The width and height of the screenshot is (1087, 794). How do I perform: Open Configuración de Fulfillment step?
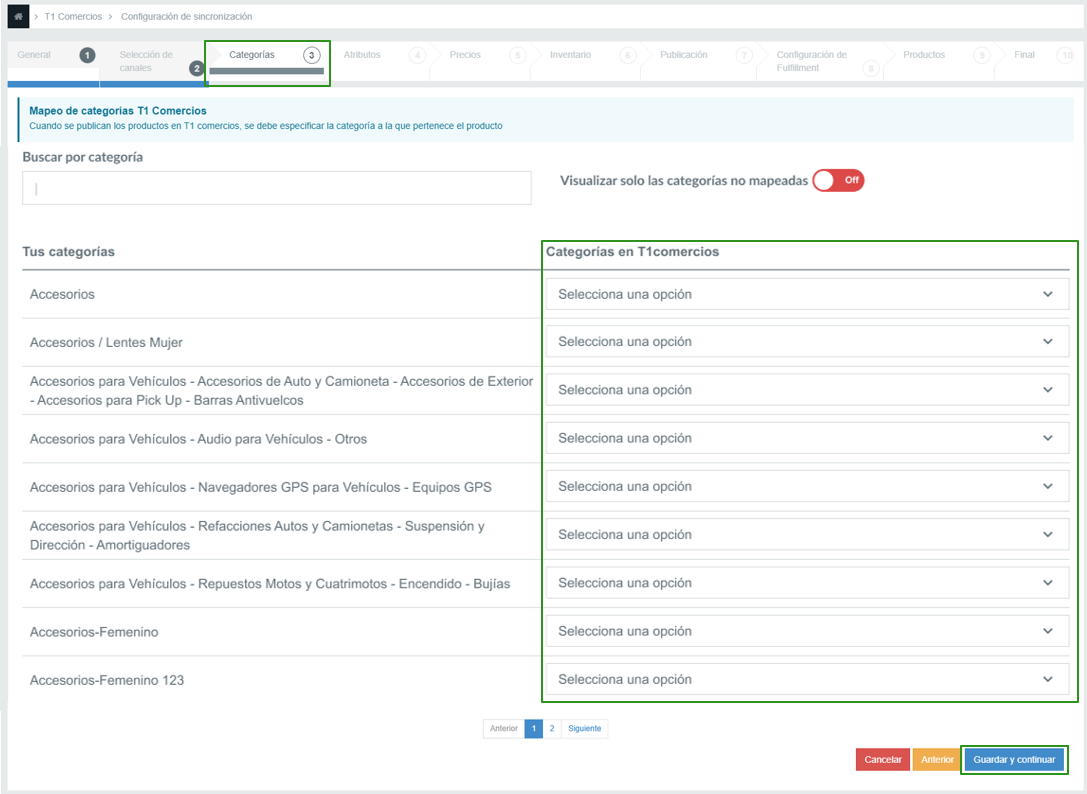pyautogui.click(x=823, y=61)
